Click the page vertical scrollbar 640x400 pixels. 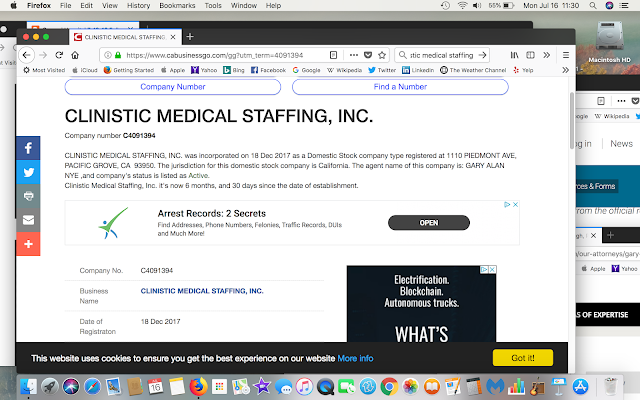click(571, 120)
